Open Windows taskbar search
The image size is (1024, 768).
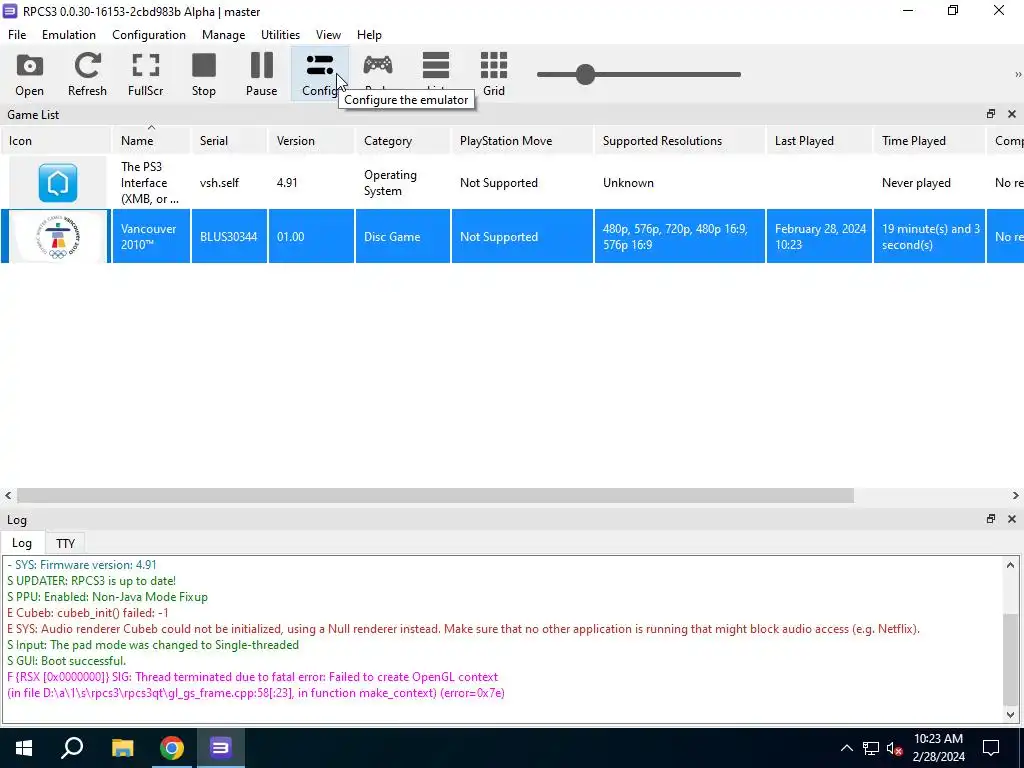72,748
